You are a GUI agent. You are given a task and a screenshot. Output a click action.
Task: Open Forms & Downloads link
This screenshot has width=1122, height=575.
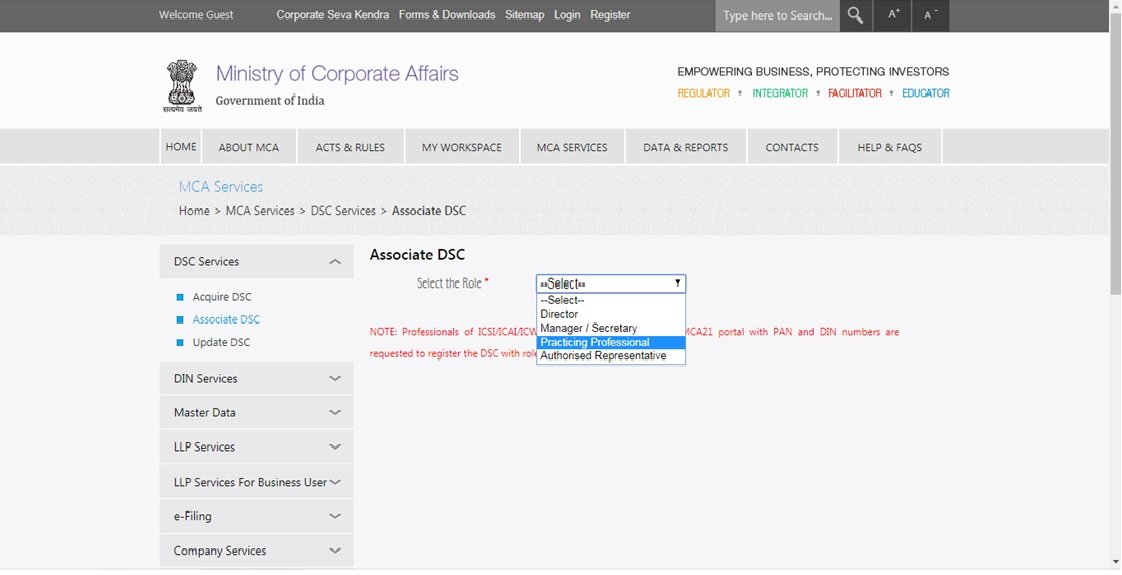(447, 14)
